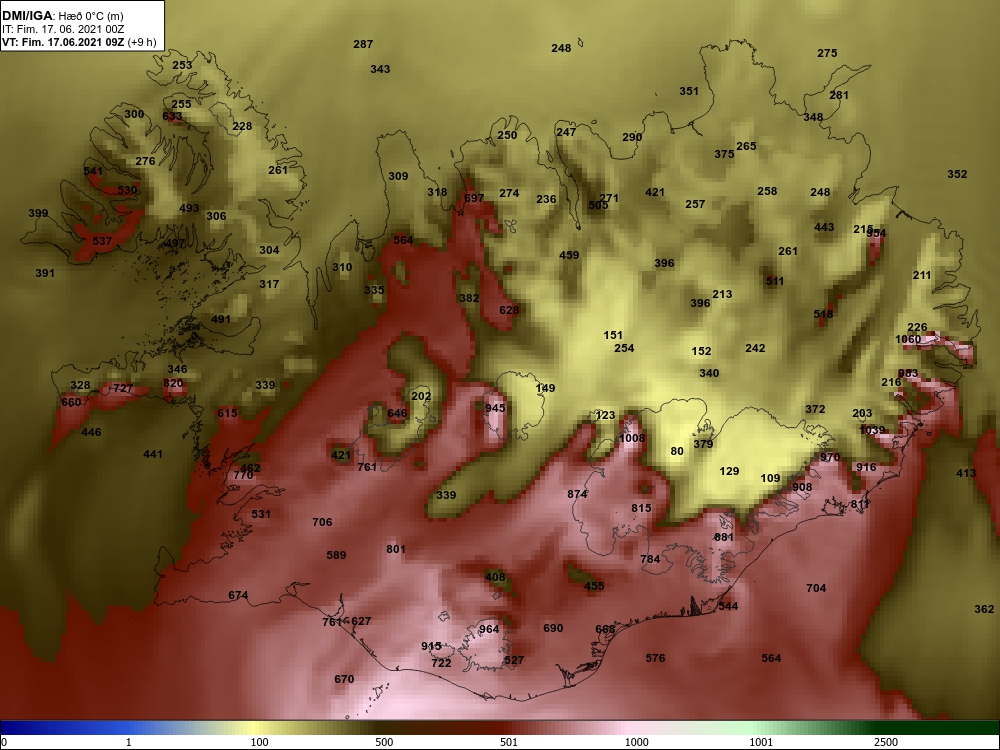1000x750 pixels.
Task: Click the map value 670
Action: [344, 679]
